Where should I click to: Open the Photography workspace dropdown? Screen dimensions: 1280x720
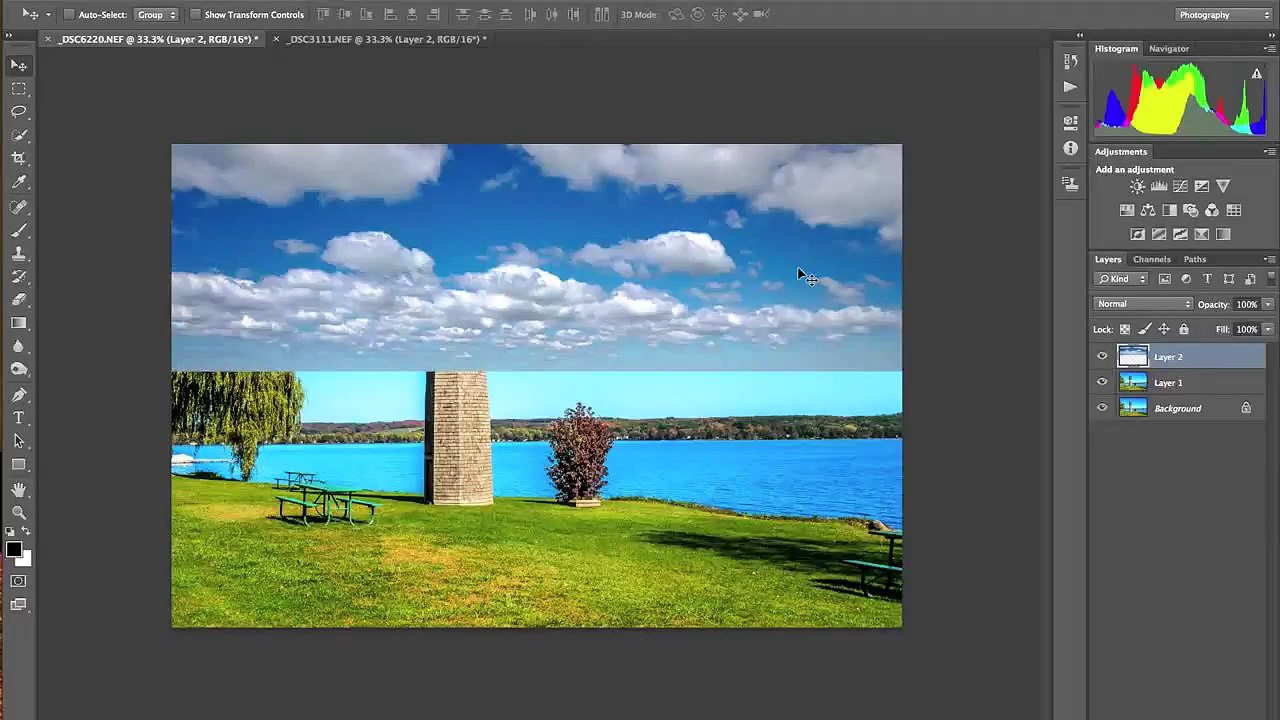point(1223,15)
